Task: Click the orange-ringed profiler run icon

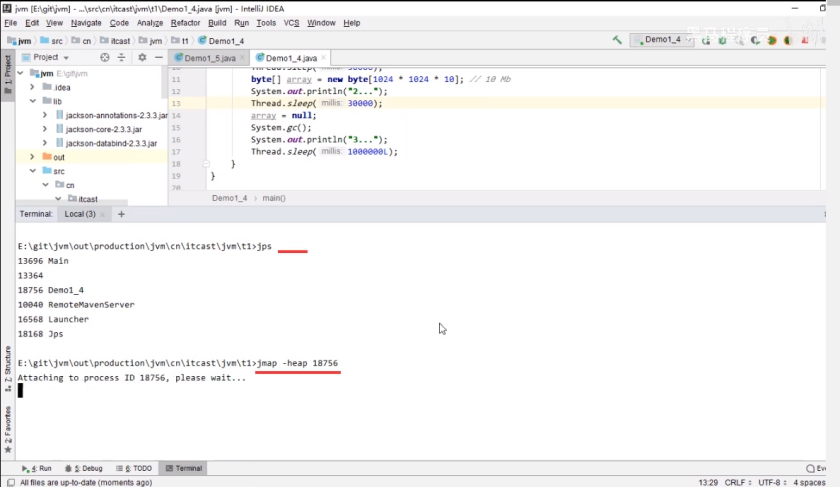Action: click(771, 40)
